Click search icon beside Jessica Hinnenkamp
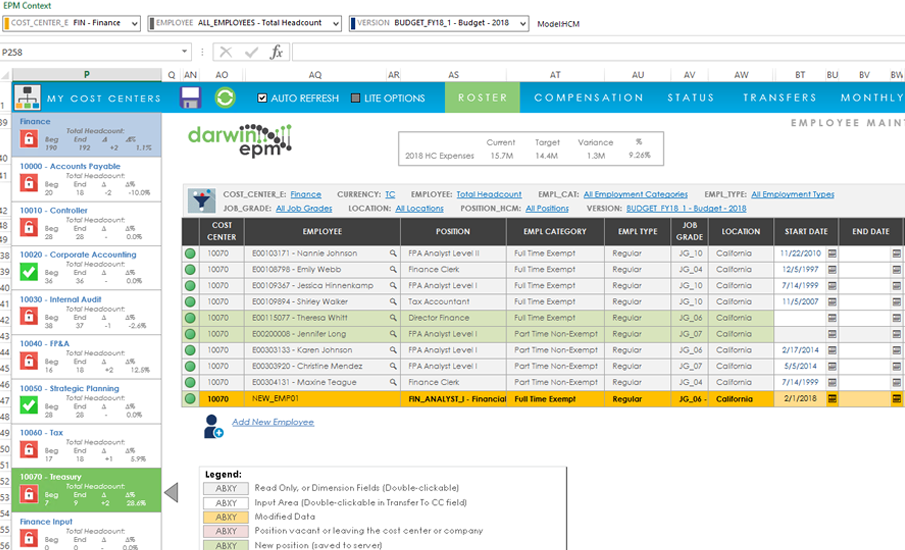The height and width of the screenshot is (550, 905). 393,286
